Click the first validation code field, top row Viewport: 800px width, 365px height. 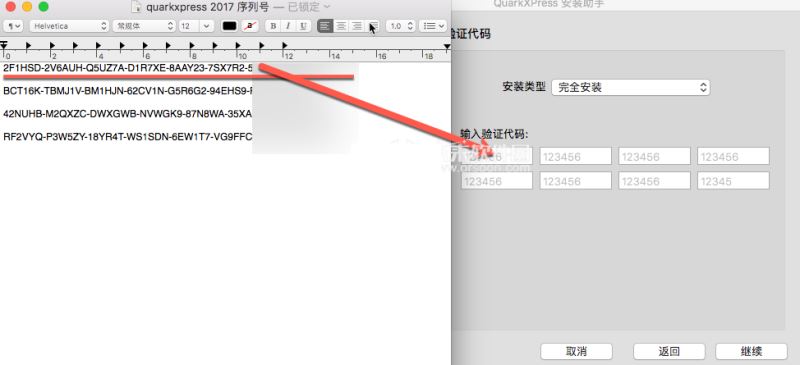point(497,156)
